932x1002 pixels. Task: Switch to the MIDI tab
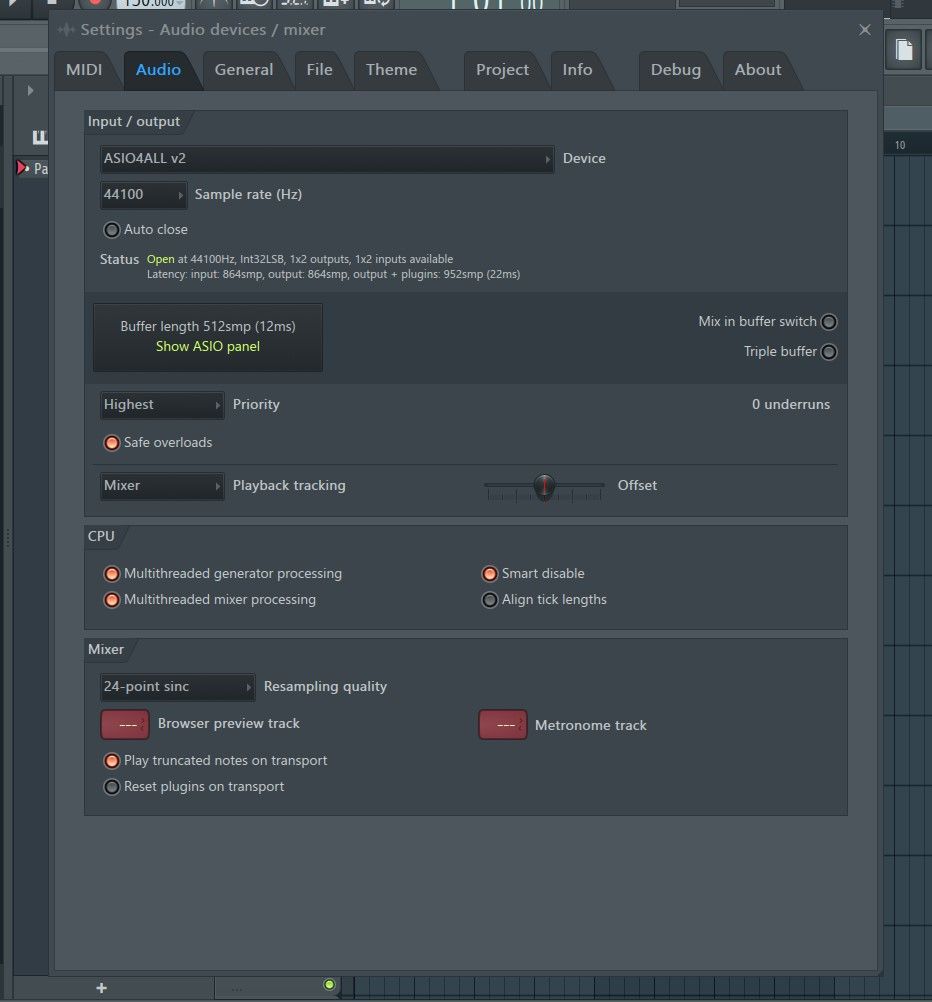tap(84, 70)
